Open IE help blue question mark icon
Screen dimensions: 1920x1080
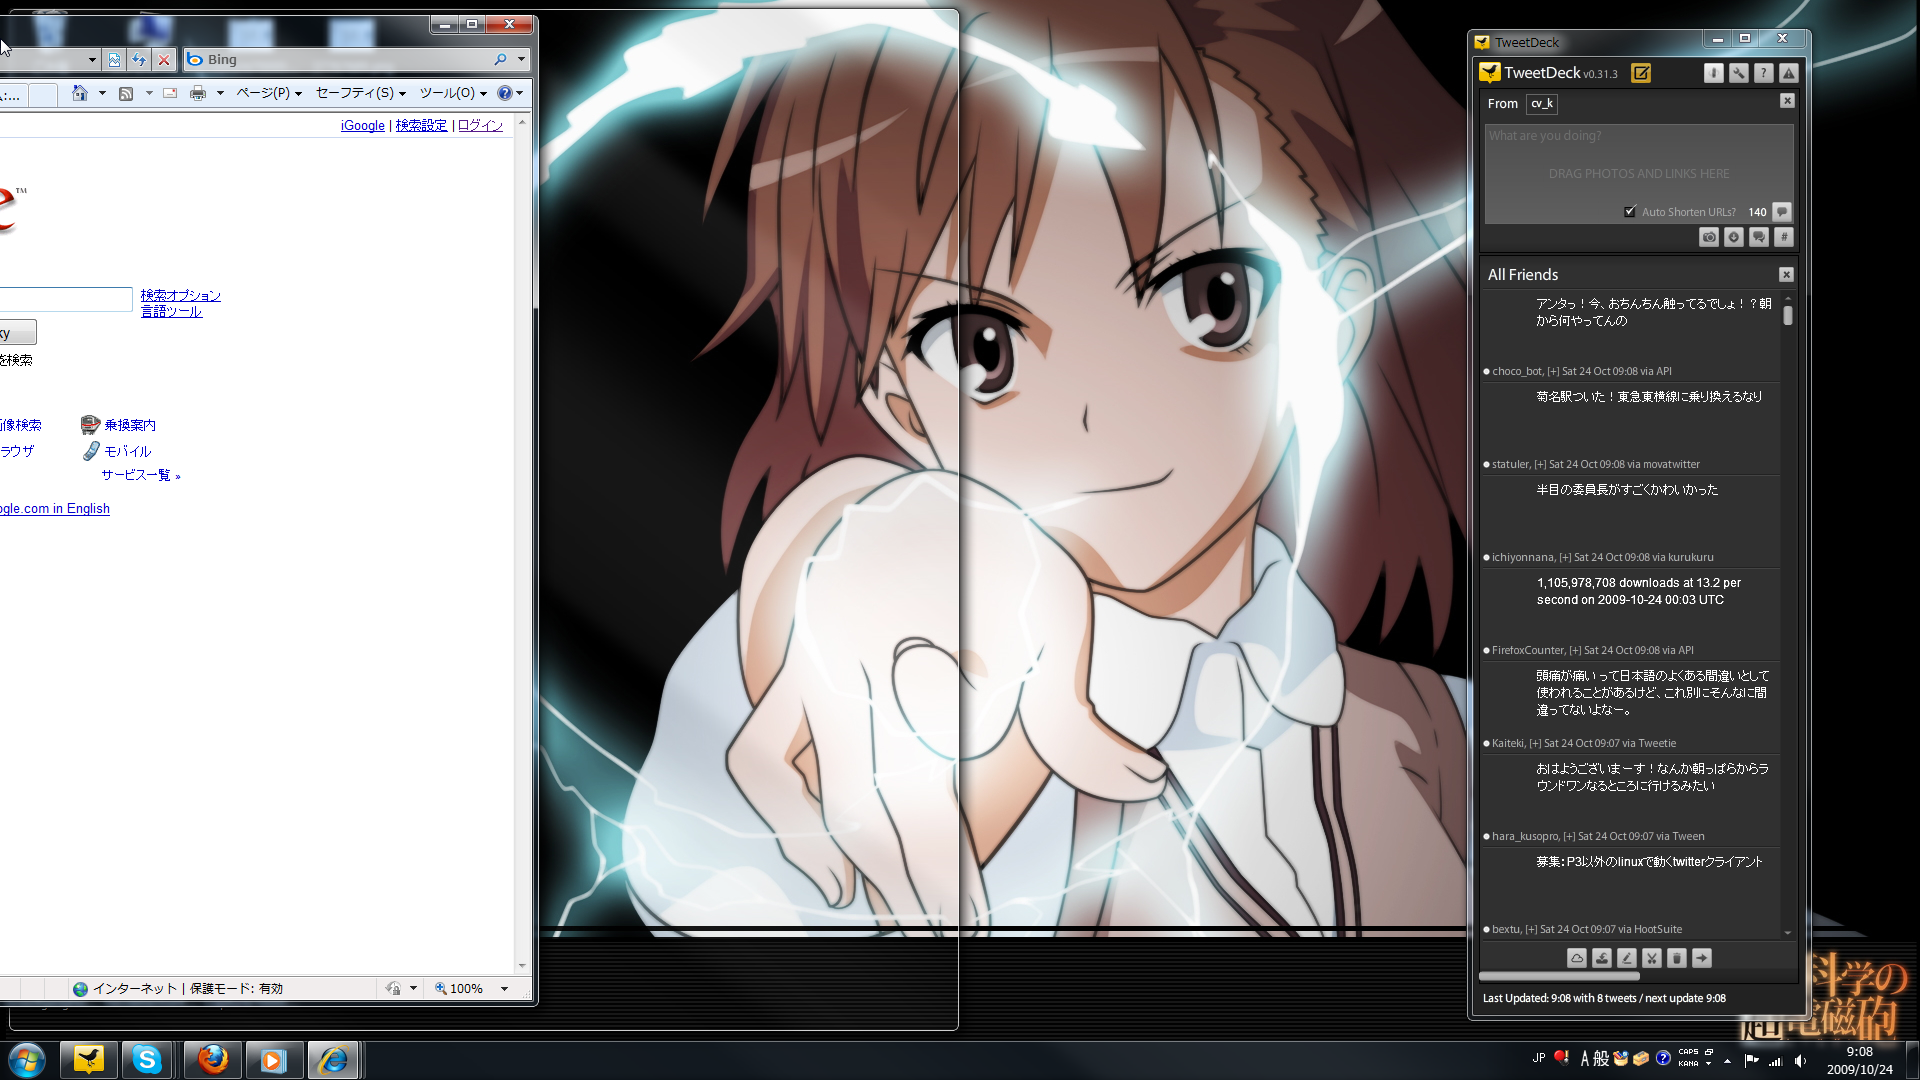[505, 93]
